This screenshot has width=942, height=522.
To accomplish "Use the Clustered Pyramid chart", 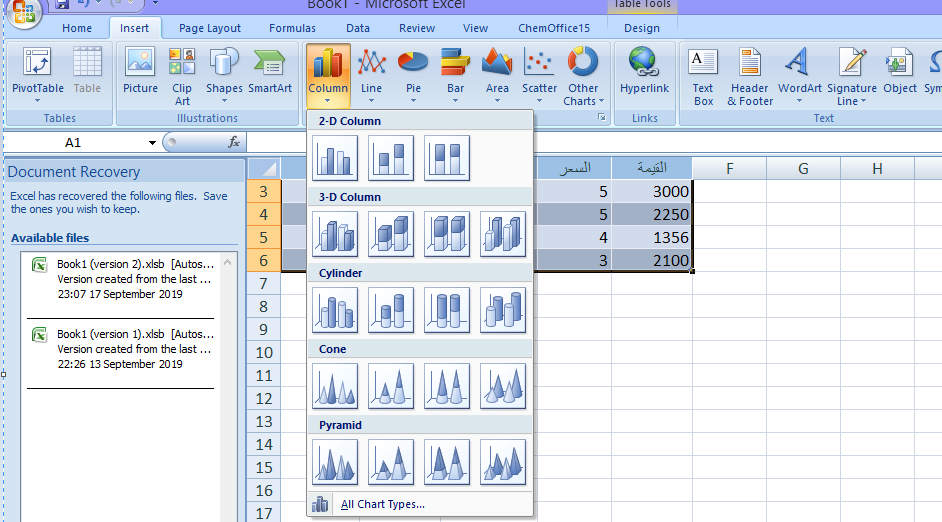I will pyautogui.click(x=335, y=462).
